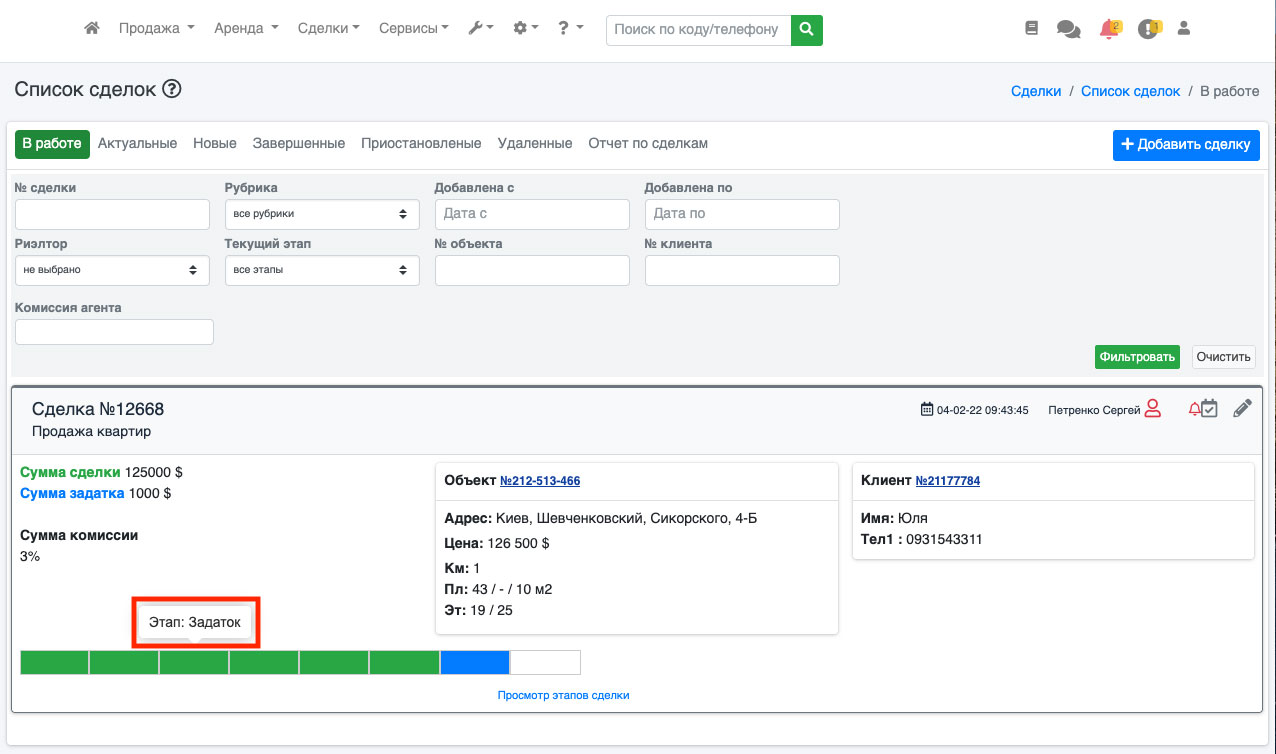Open object link №212-513-466
The width and height of the screenshot is (1276, 754).
(x=540, y=481)
